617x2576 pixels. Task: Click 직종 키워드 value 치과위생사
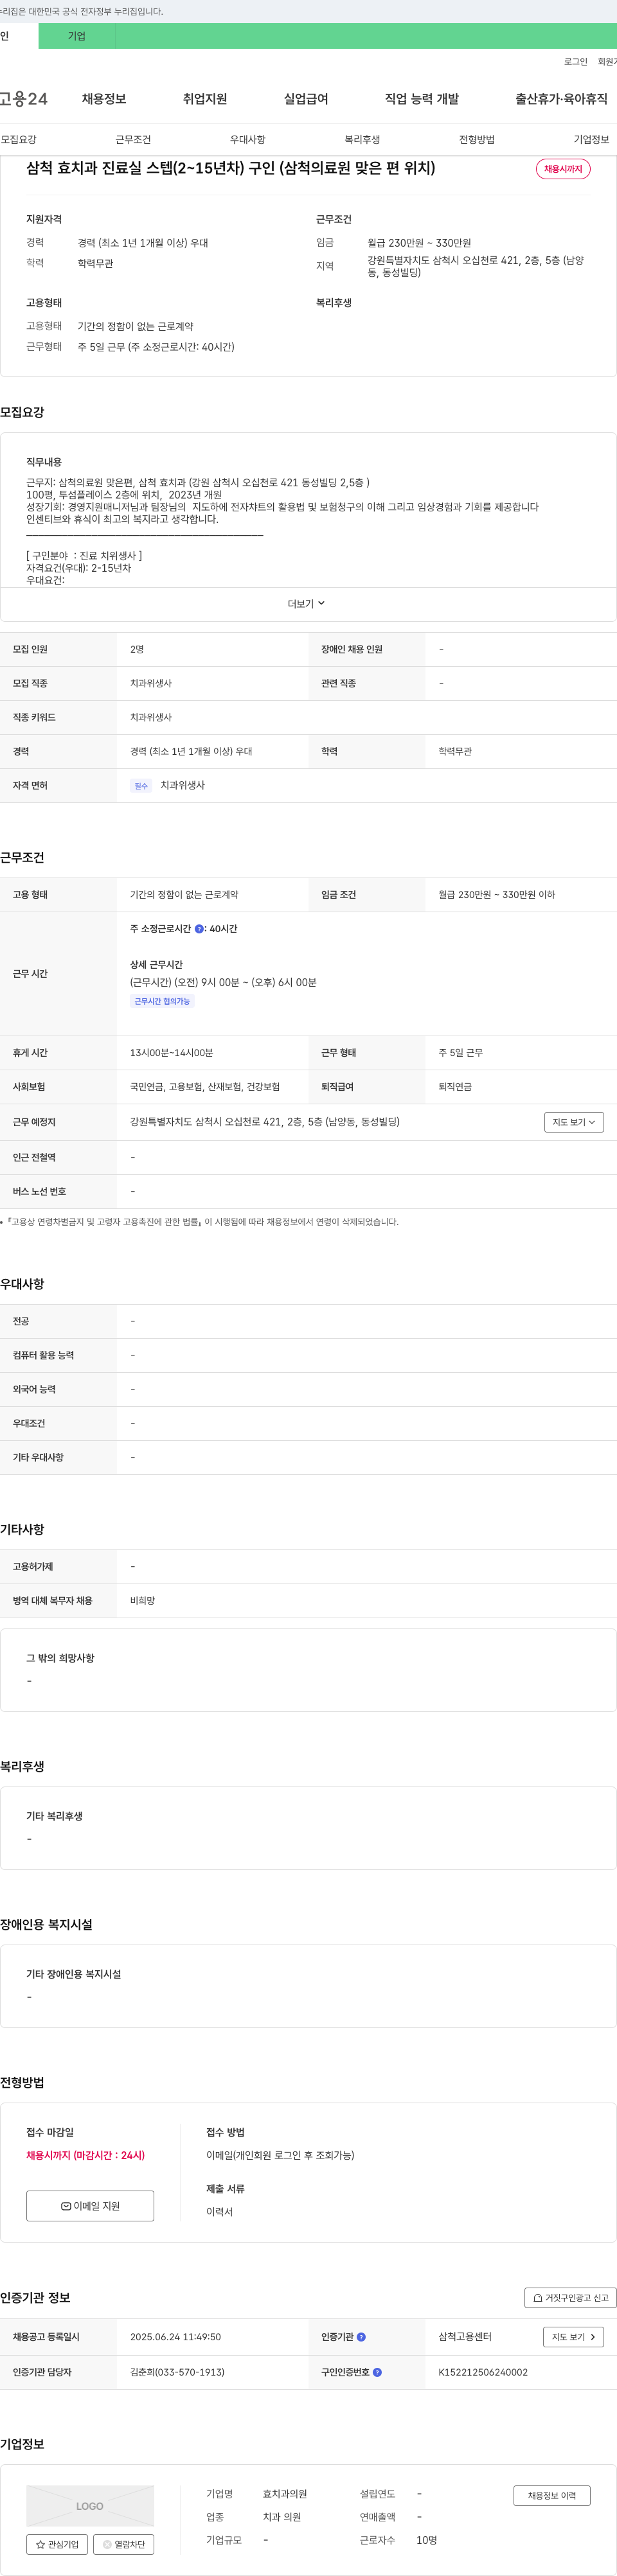click(x=151, y=718)
